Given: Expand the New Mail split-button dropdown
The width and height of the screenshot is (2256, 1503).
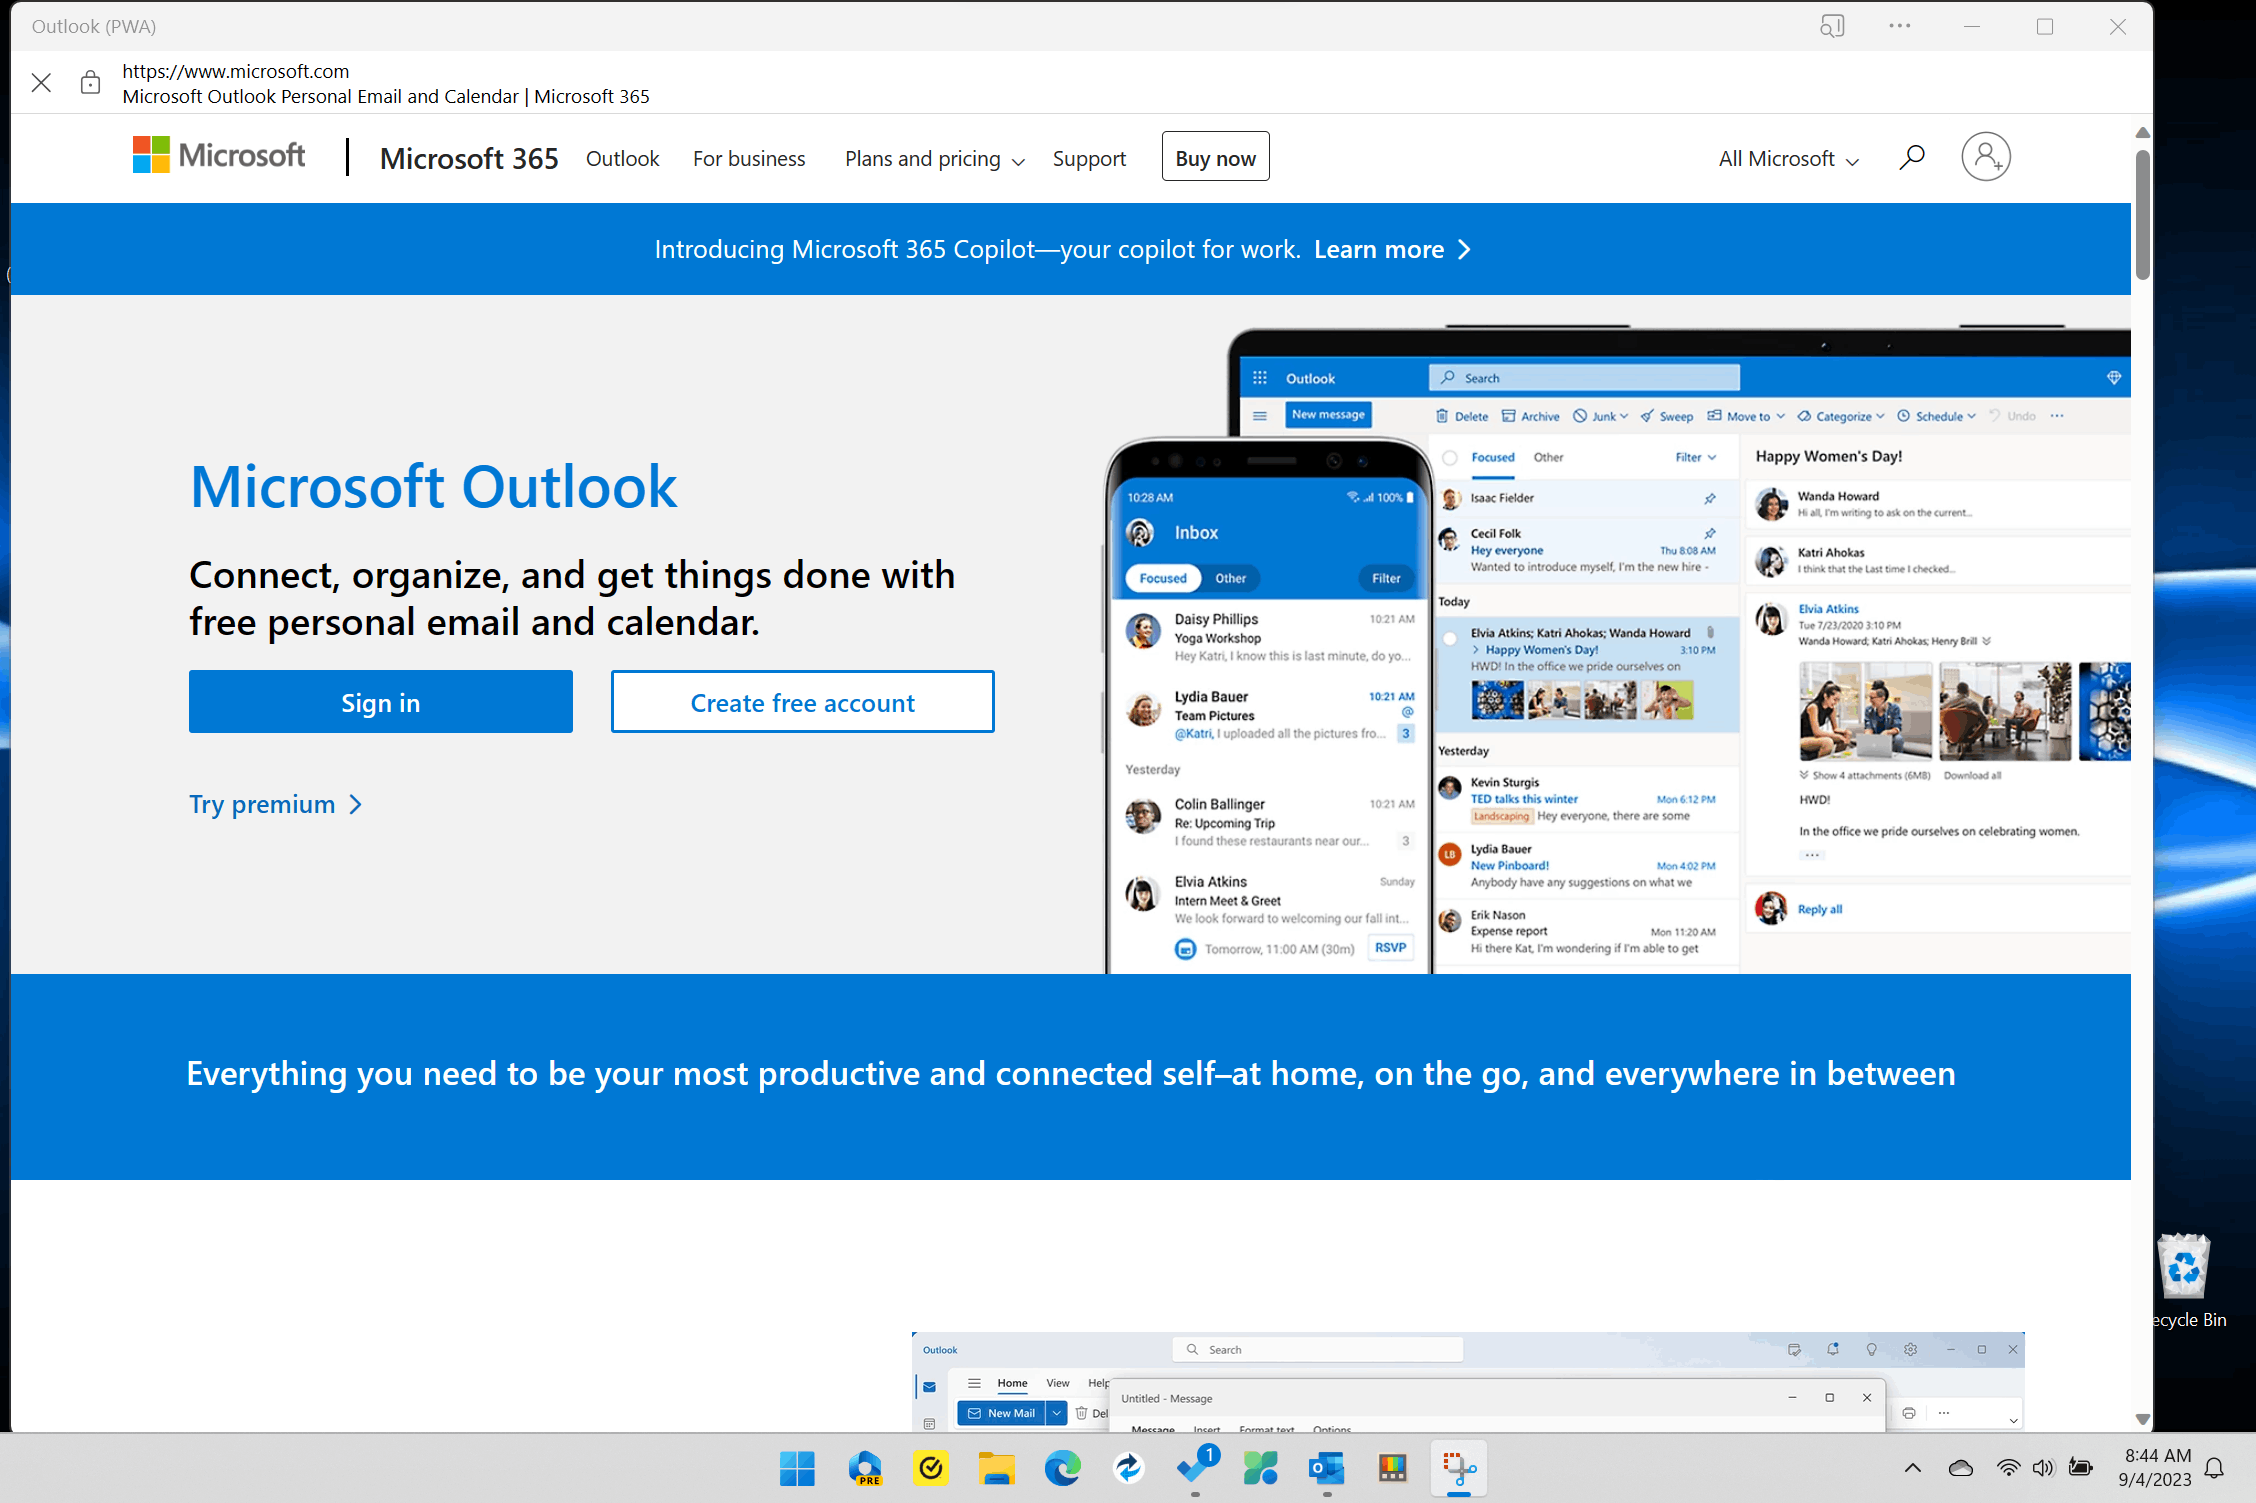Looking at the screenshot, I should 1057,1413.
